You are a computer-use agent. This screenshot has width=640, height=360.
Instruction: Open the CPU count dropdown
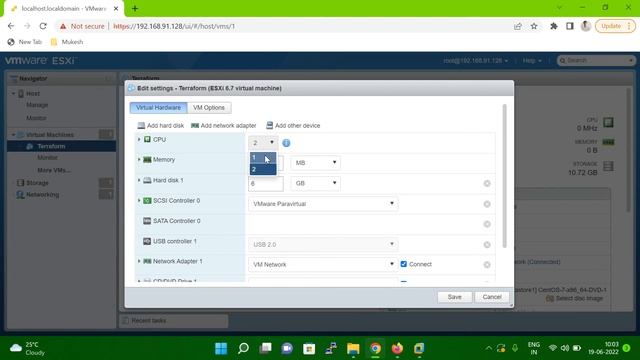point(263,142)
